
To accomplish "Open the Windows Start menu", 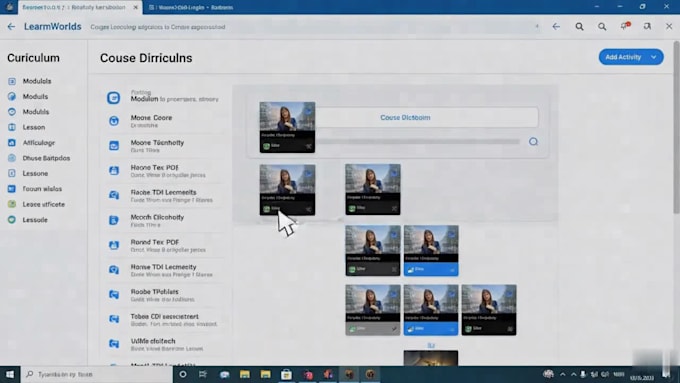I will click(10, 374).
